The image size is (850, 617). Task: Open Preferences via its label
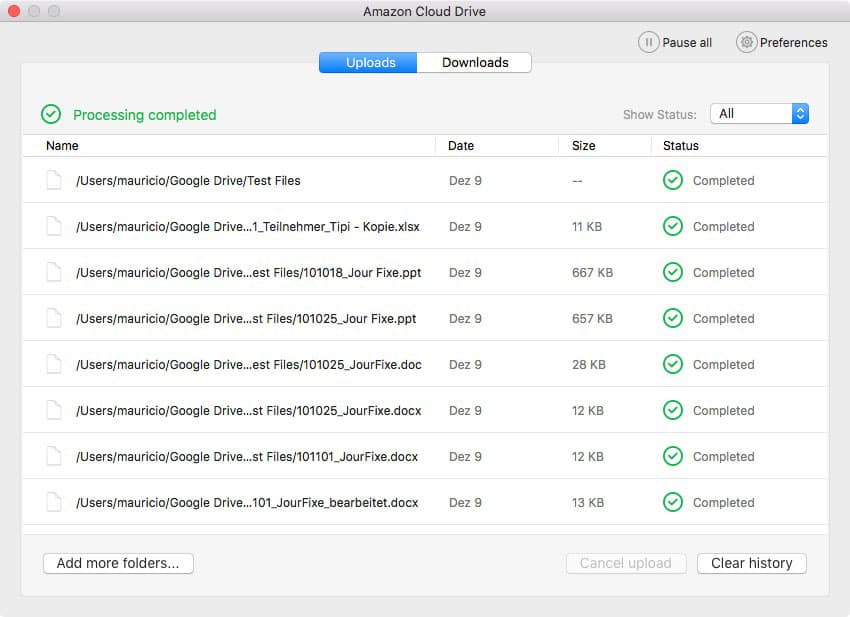point(794,43)
